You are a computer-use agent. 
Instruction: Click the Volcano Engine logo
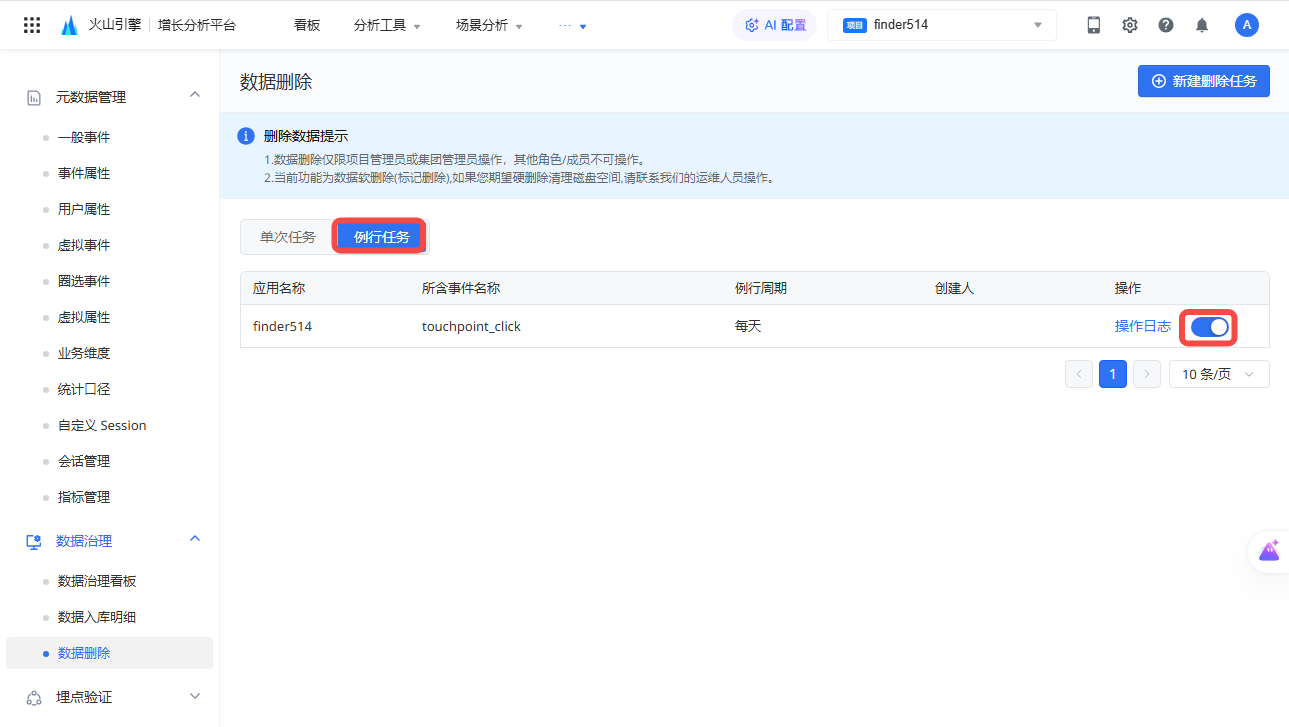point(69,25)
